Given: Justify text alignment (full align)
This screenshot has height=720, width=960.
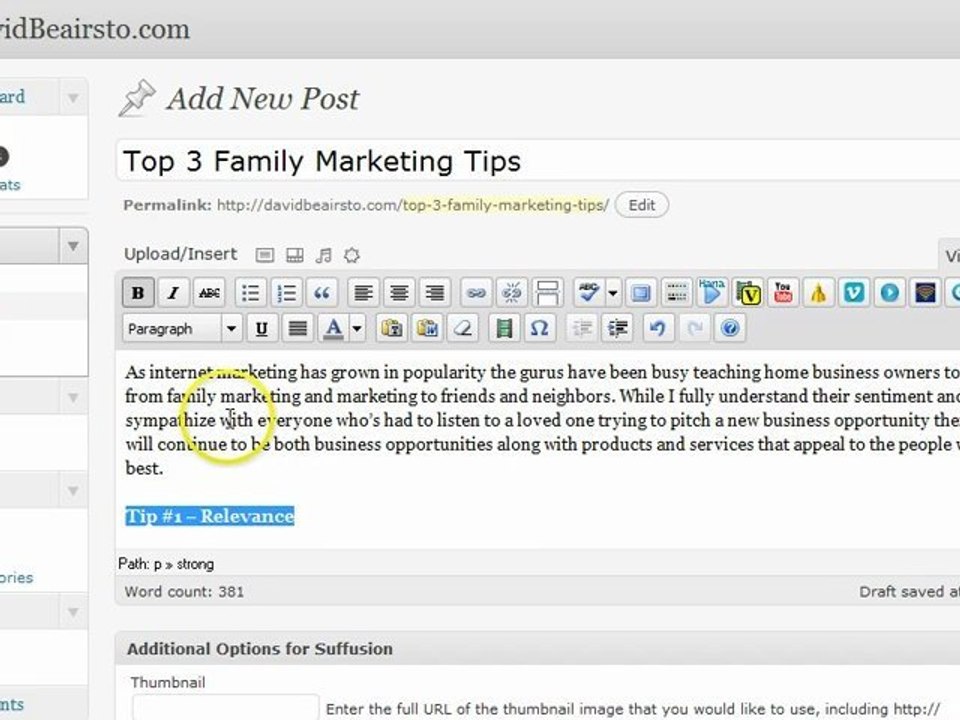Looking at the screenshot, I should 298,329.
